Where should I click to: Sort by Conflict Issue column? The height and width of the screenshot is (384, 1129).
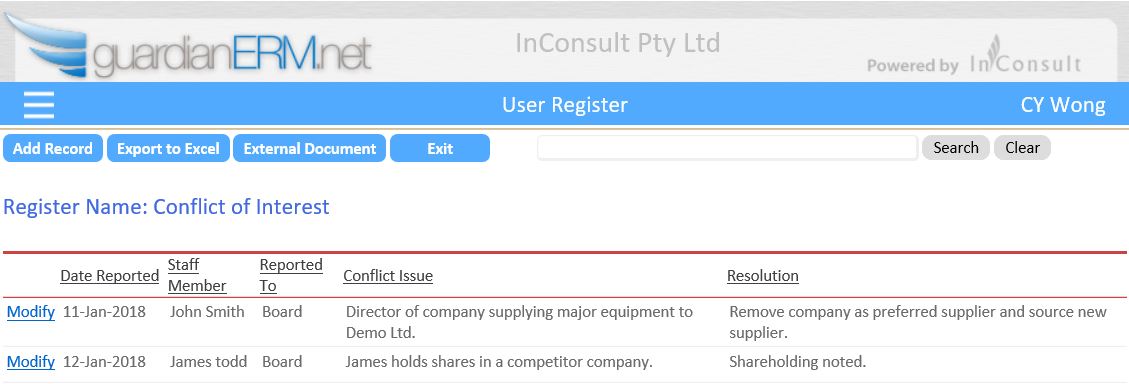click(x=388, y=276)
